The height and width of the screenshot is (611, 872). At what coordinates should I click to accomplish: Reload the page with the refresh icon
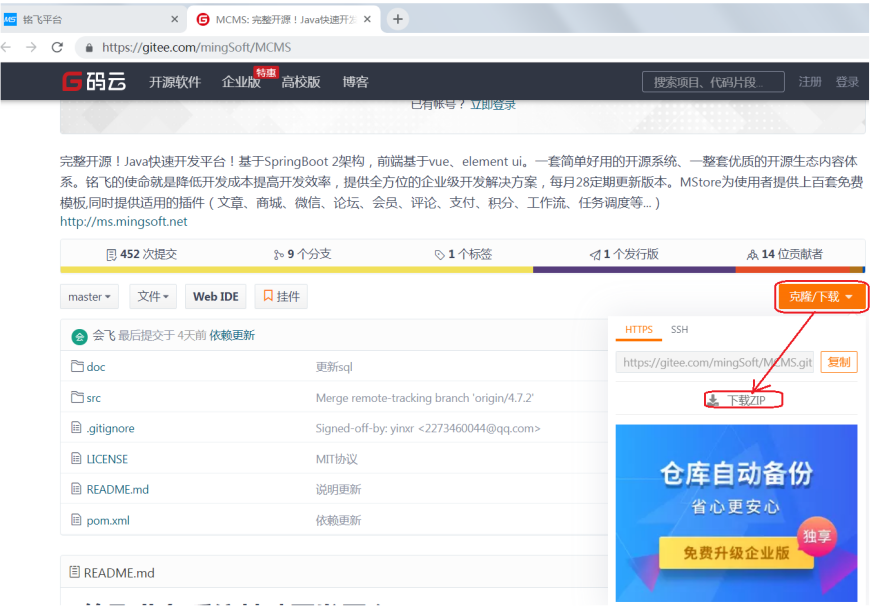pos(57,47)
